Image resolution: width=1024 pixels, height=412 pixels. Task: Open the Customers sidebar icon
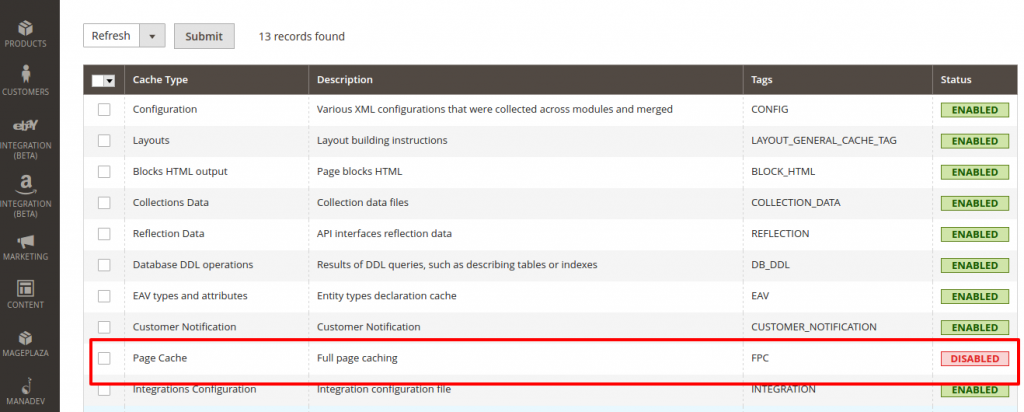pyautogui.click(x=25, y=78)
